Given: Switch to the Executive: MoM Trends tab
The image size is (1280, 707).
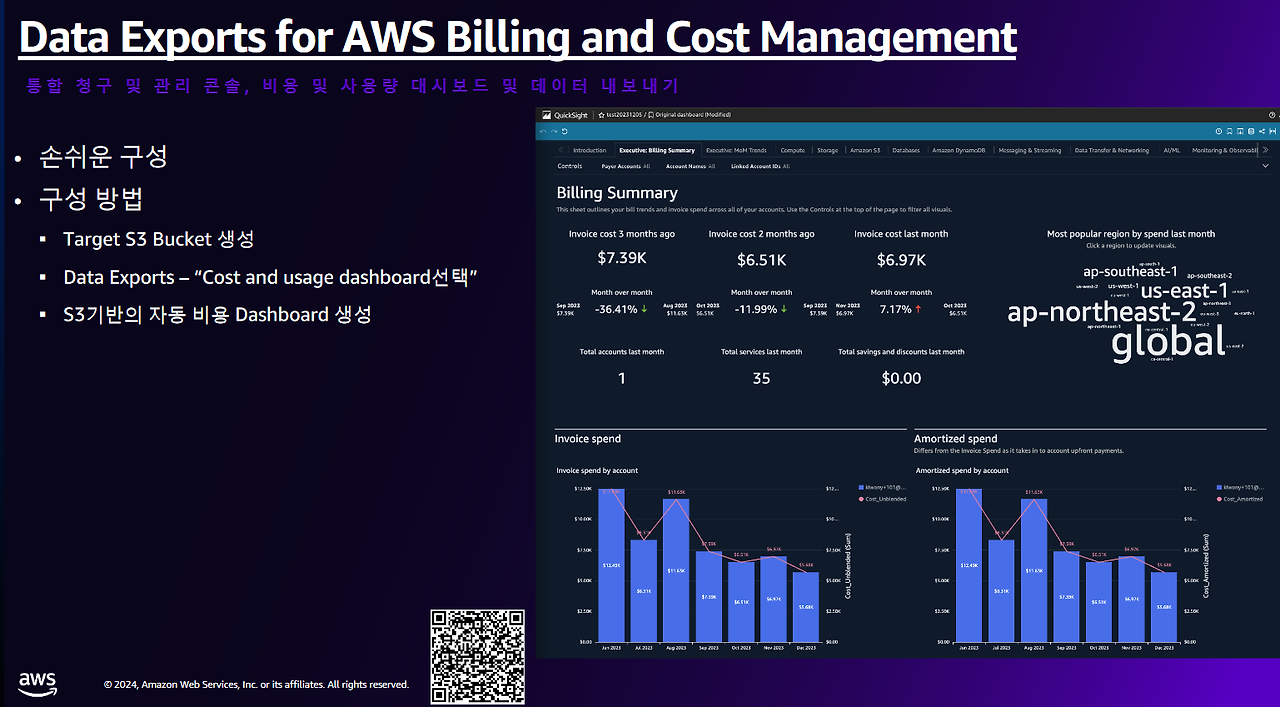Looking at the screenshot, I should [x=737, y=150].
